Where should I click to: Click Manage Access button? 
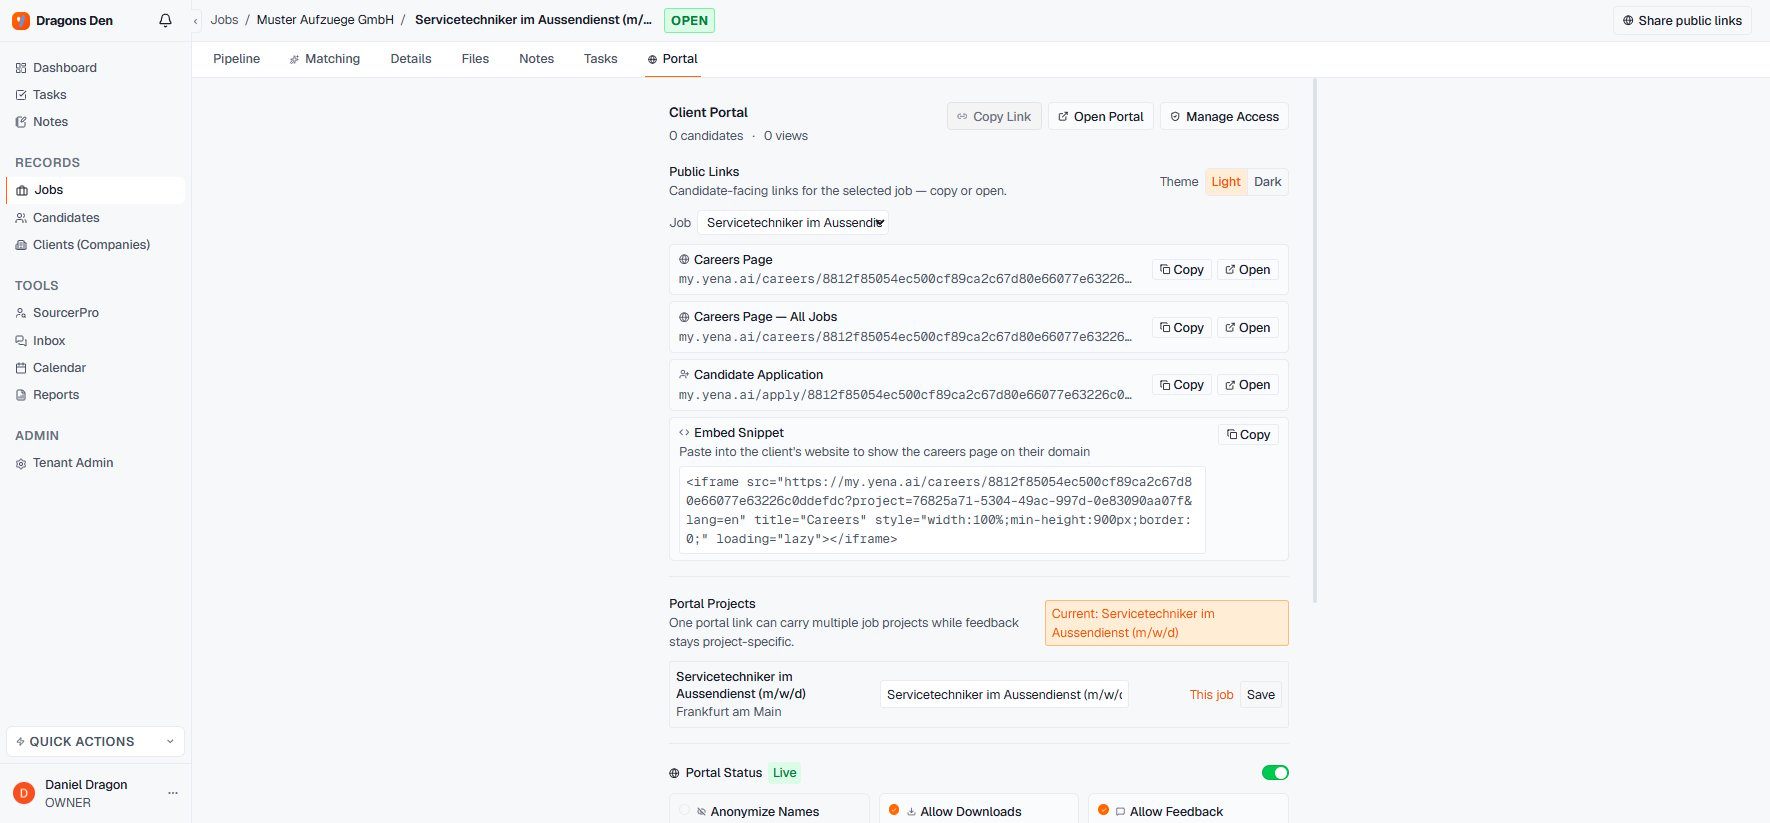pos(1224,117)
